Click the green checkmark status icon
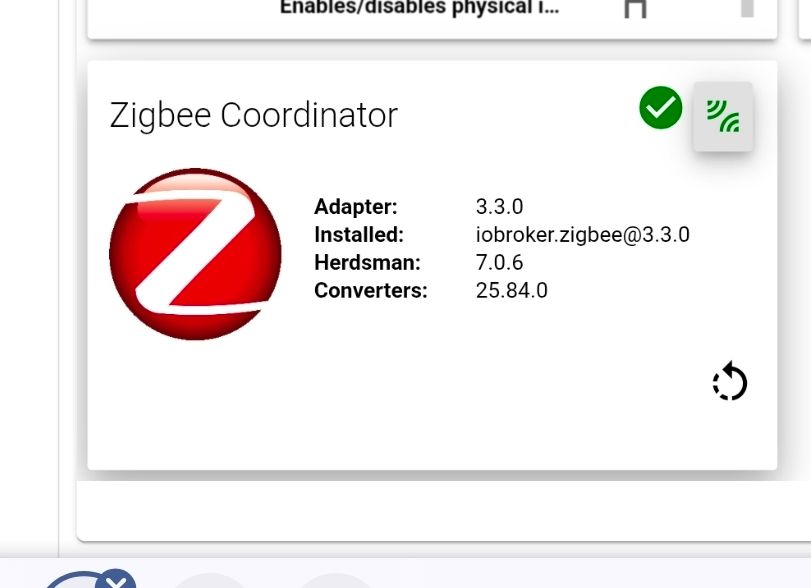The height and width of the screenshot is (588, 811). click(660, 108)
